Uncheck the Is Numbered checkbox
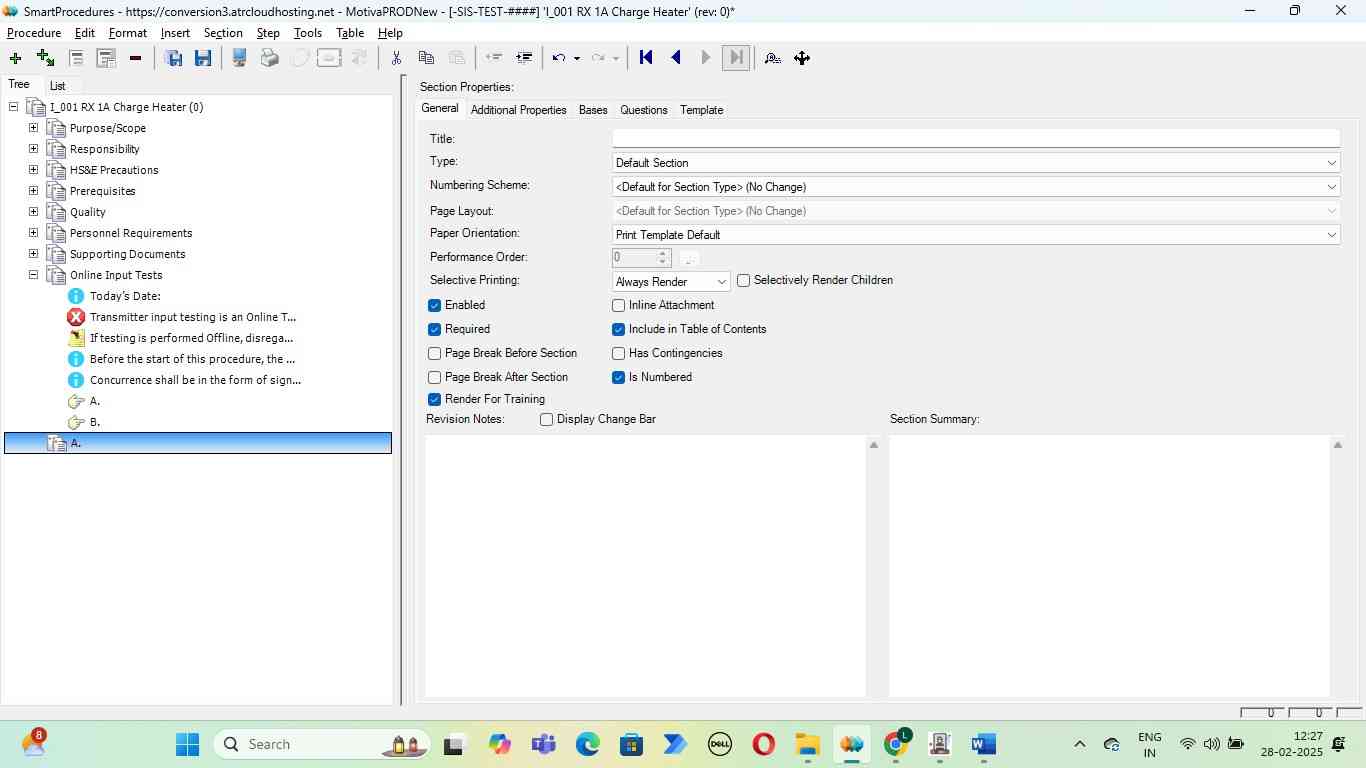Viewport: 1366px width, 768px height. pyautogui.click(x=618, y=377)
